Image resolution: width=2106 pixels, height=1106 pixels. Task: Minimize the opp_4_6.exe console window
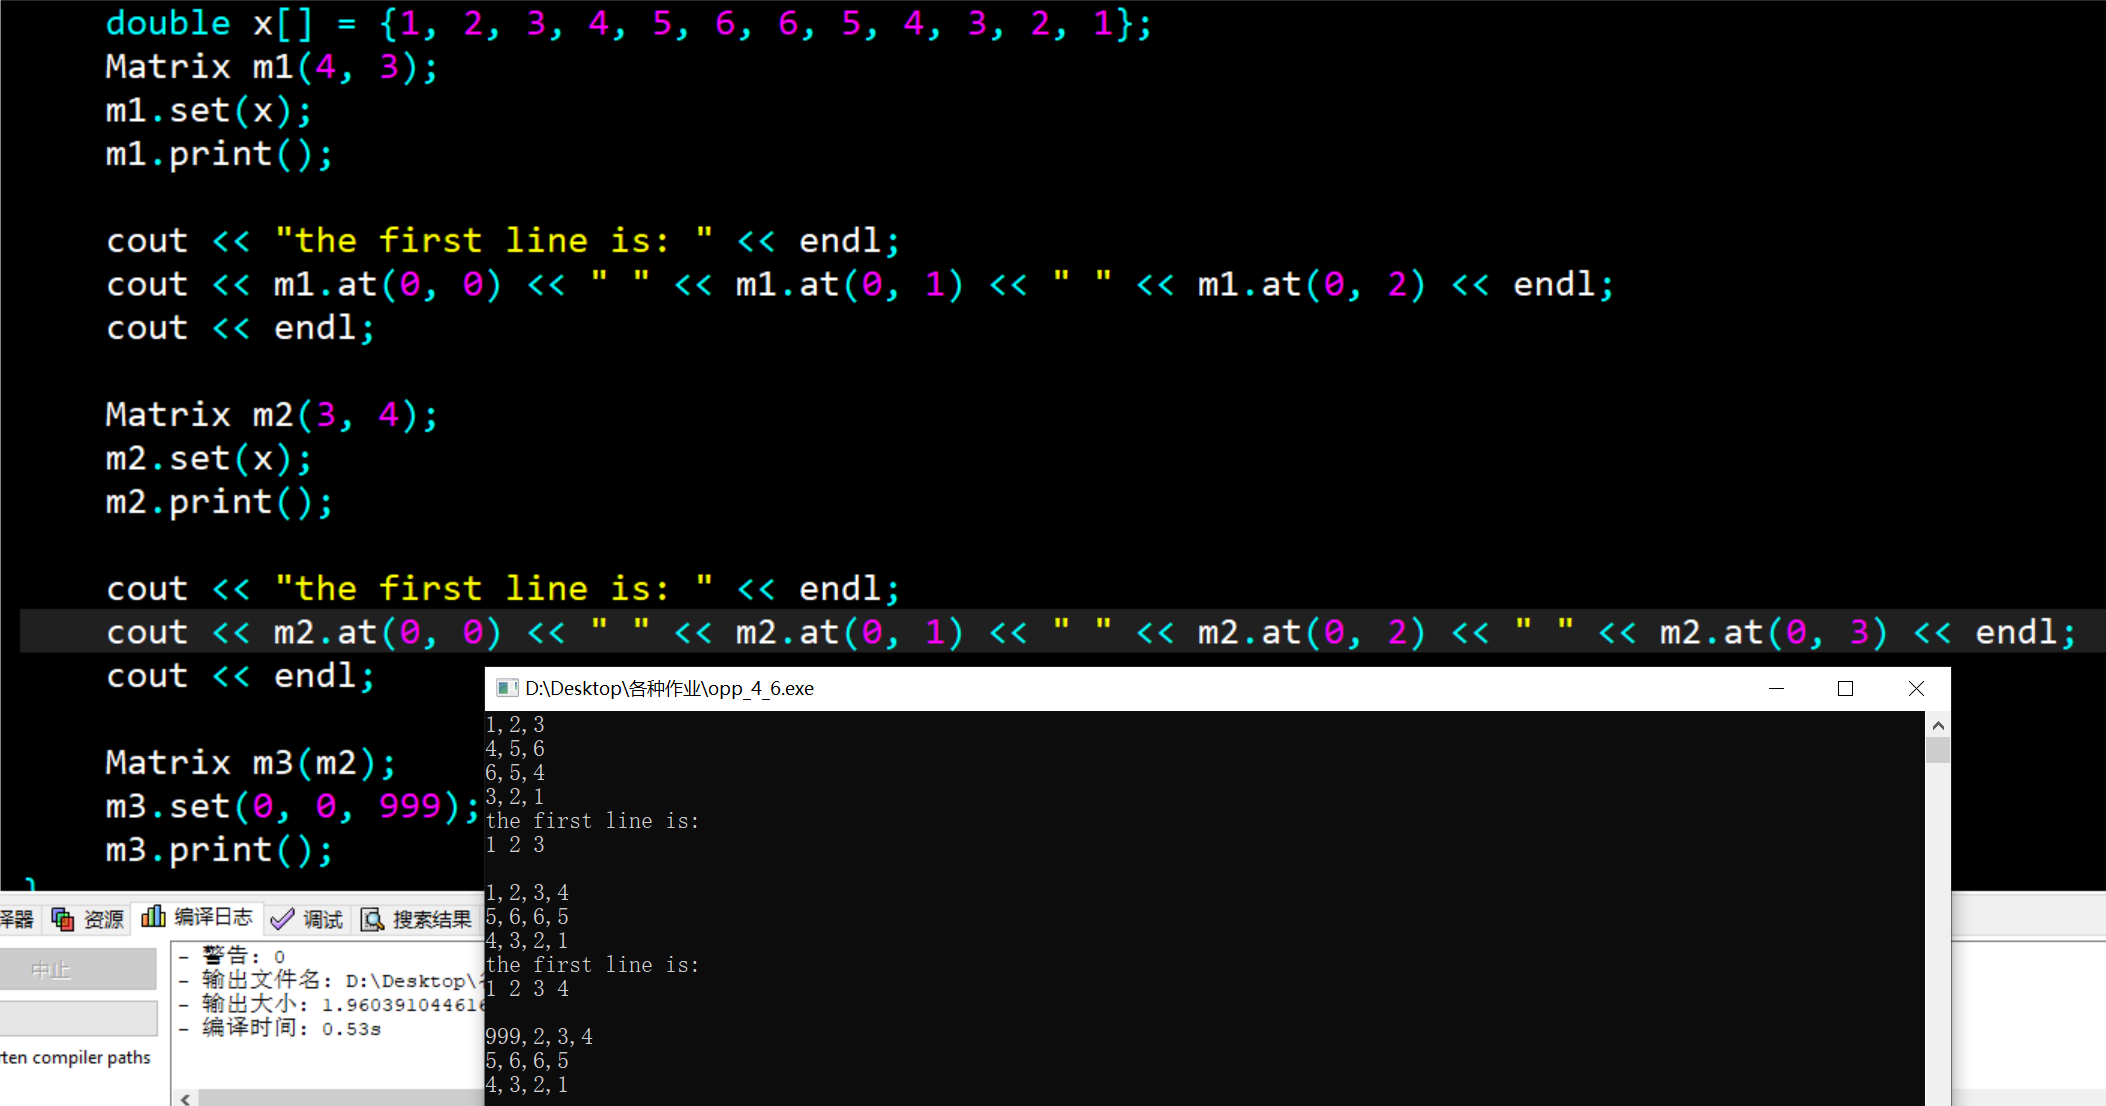tap(1776, 688)
